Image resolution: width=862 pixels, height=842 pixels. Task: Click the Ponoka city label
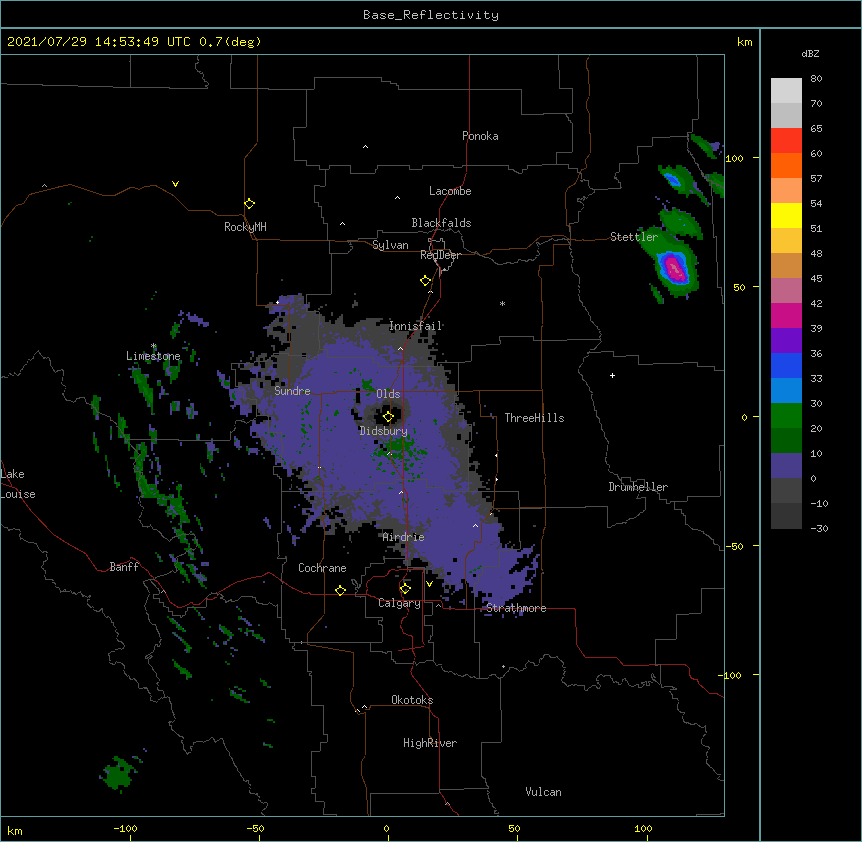(480, 136)
